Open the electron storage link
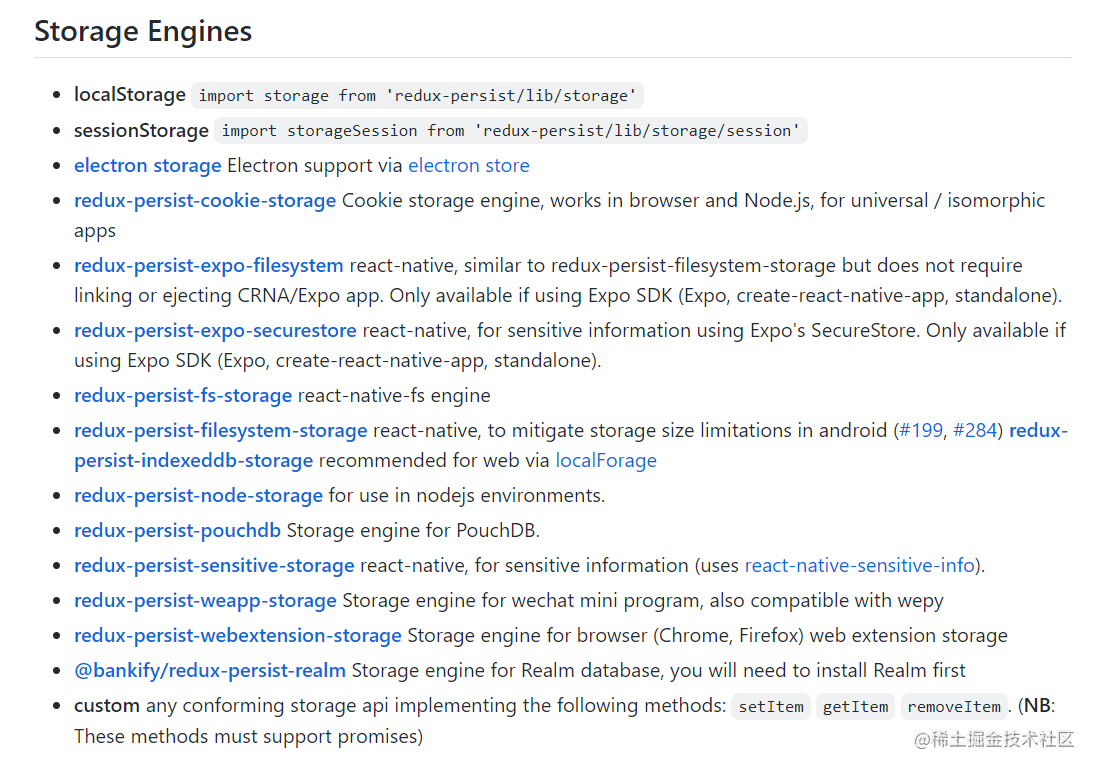The height and width of the screenshot is (770, 1096). coord(147,166)
